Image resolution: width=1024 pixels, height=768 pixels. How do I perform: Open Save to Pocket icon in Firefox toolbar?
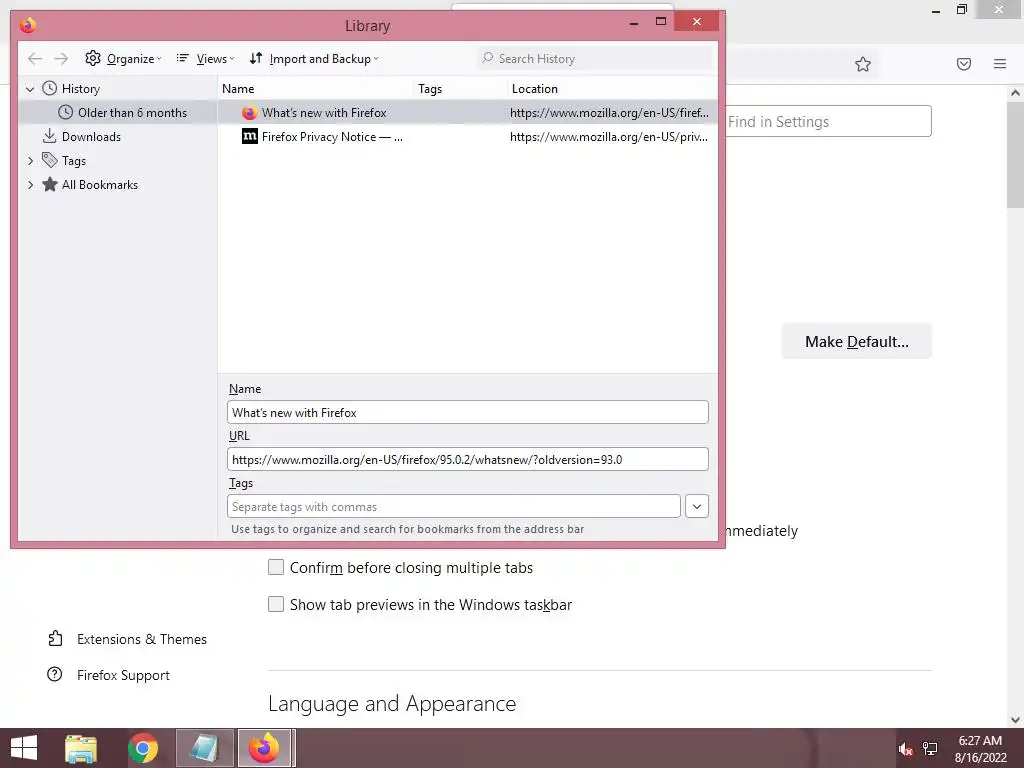pos(964,64)
